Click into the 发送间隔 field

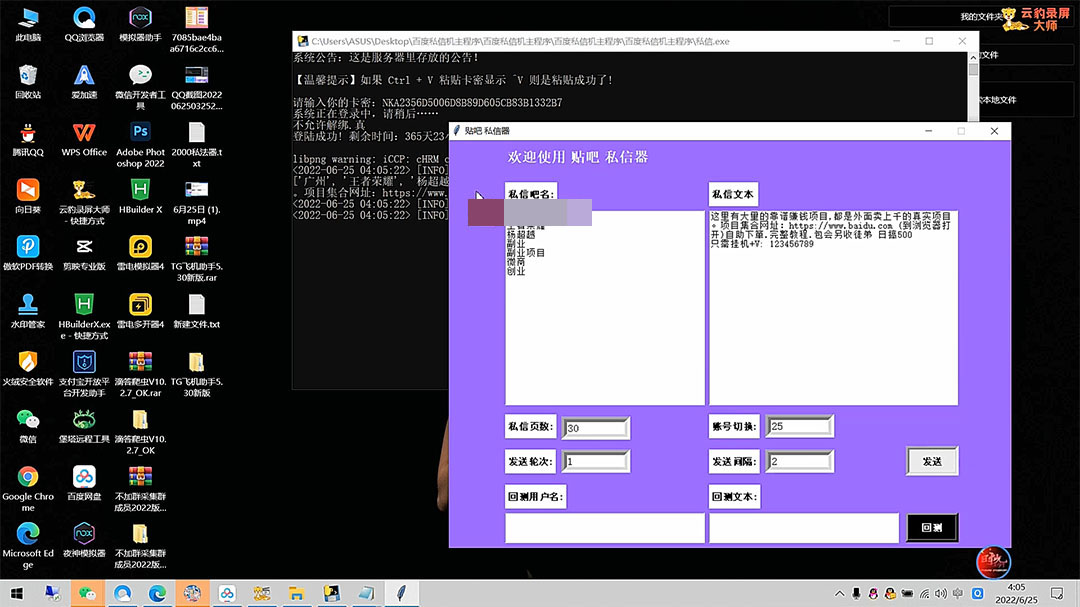[x=800, y=462]
